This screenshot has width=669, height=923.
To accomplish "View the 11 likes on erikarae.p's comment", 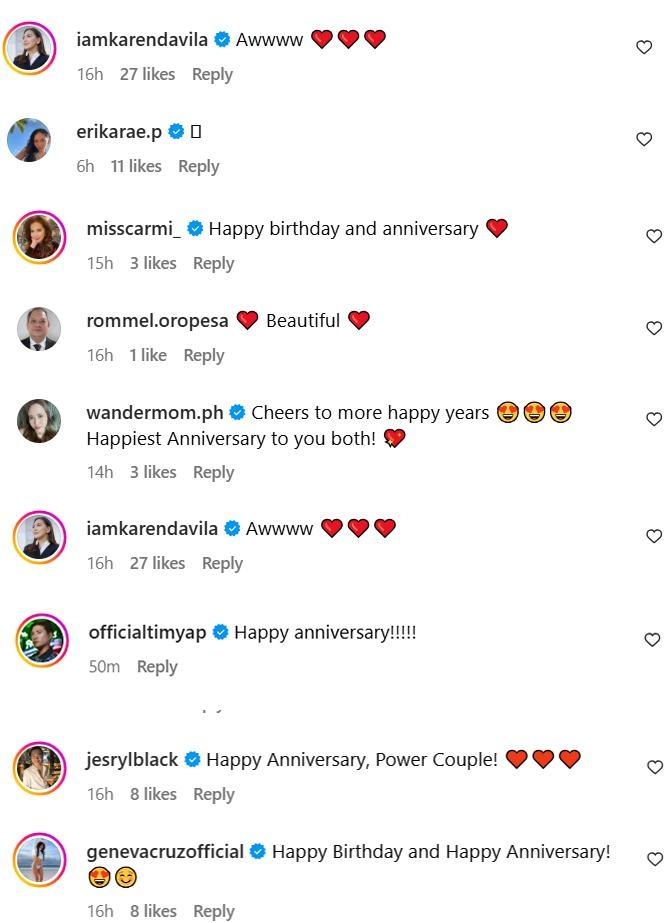I will pos(139,166).
